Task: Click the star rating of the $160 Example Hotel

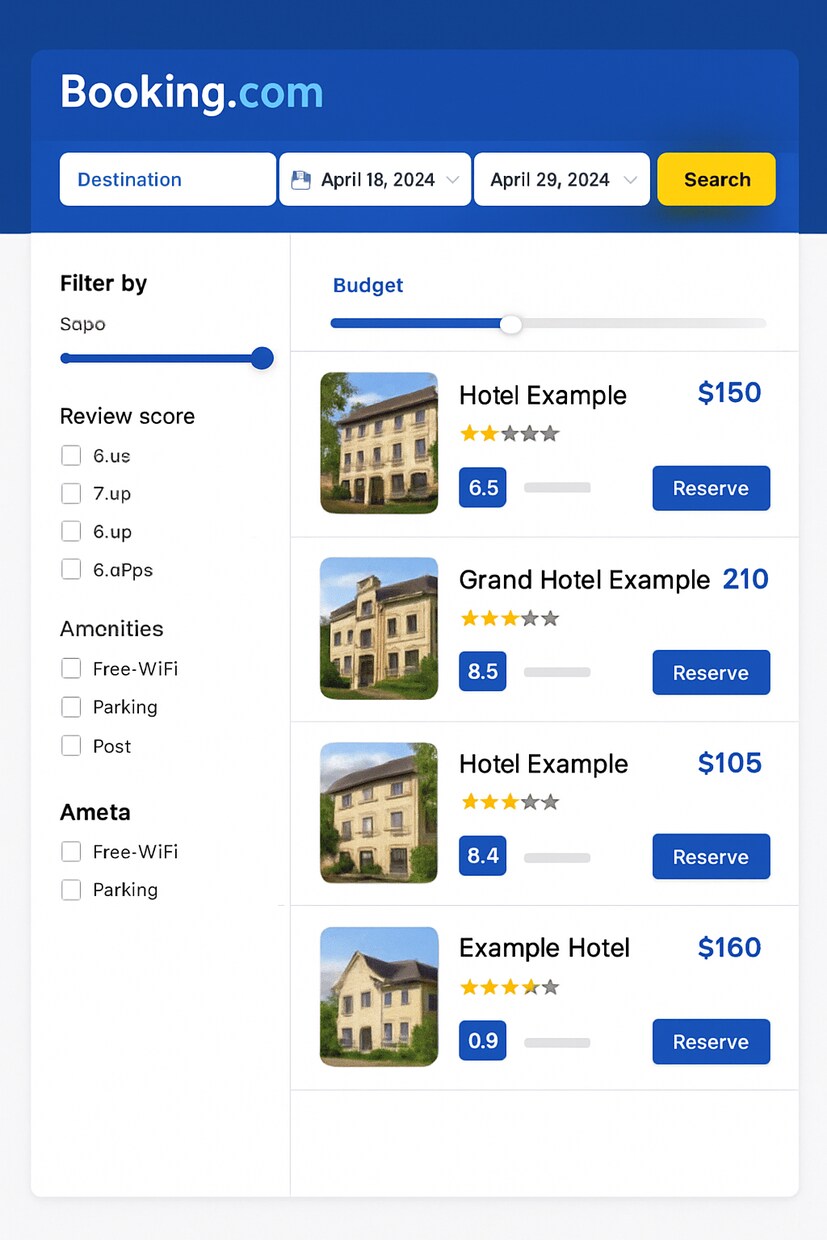Action: (x=509, y=987)
